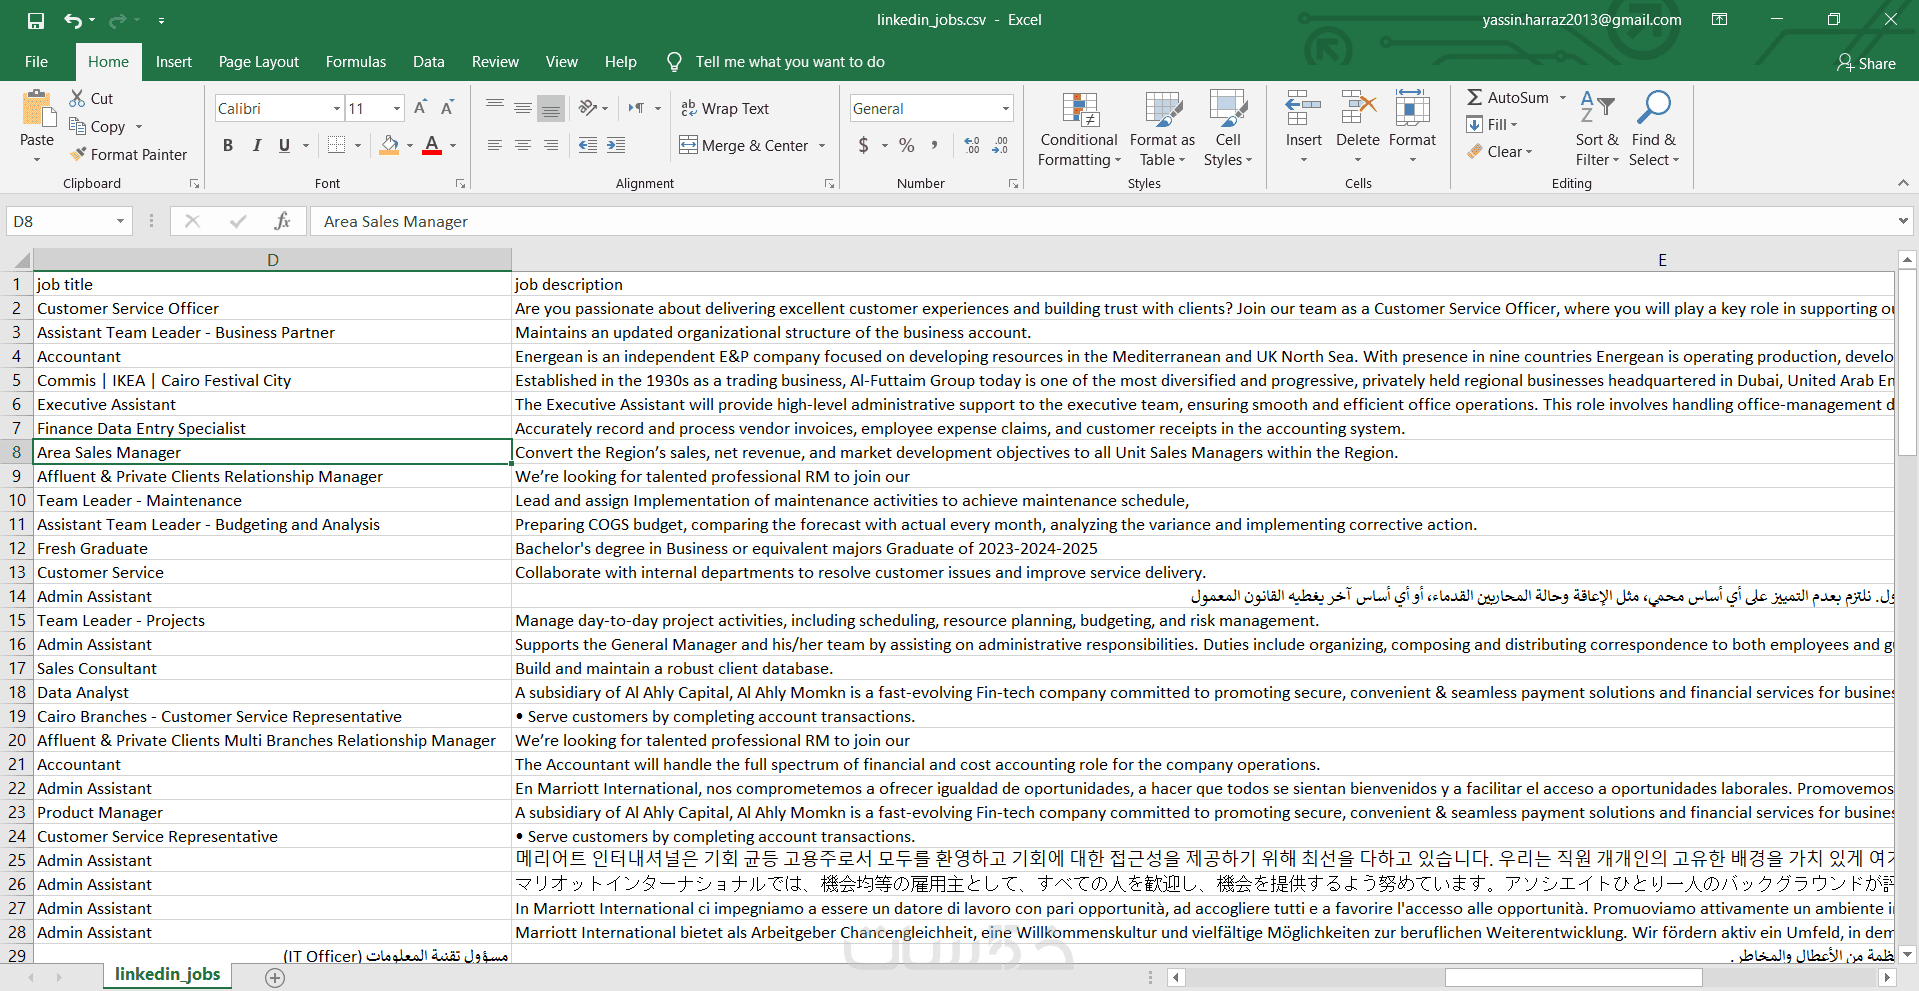Click the Fill button in Editing group
Screen dimensions: 1919x991
(x=1492, y=124)
